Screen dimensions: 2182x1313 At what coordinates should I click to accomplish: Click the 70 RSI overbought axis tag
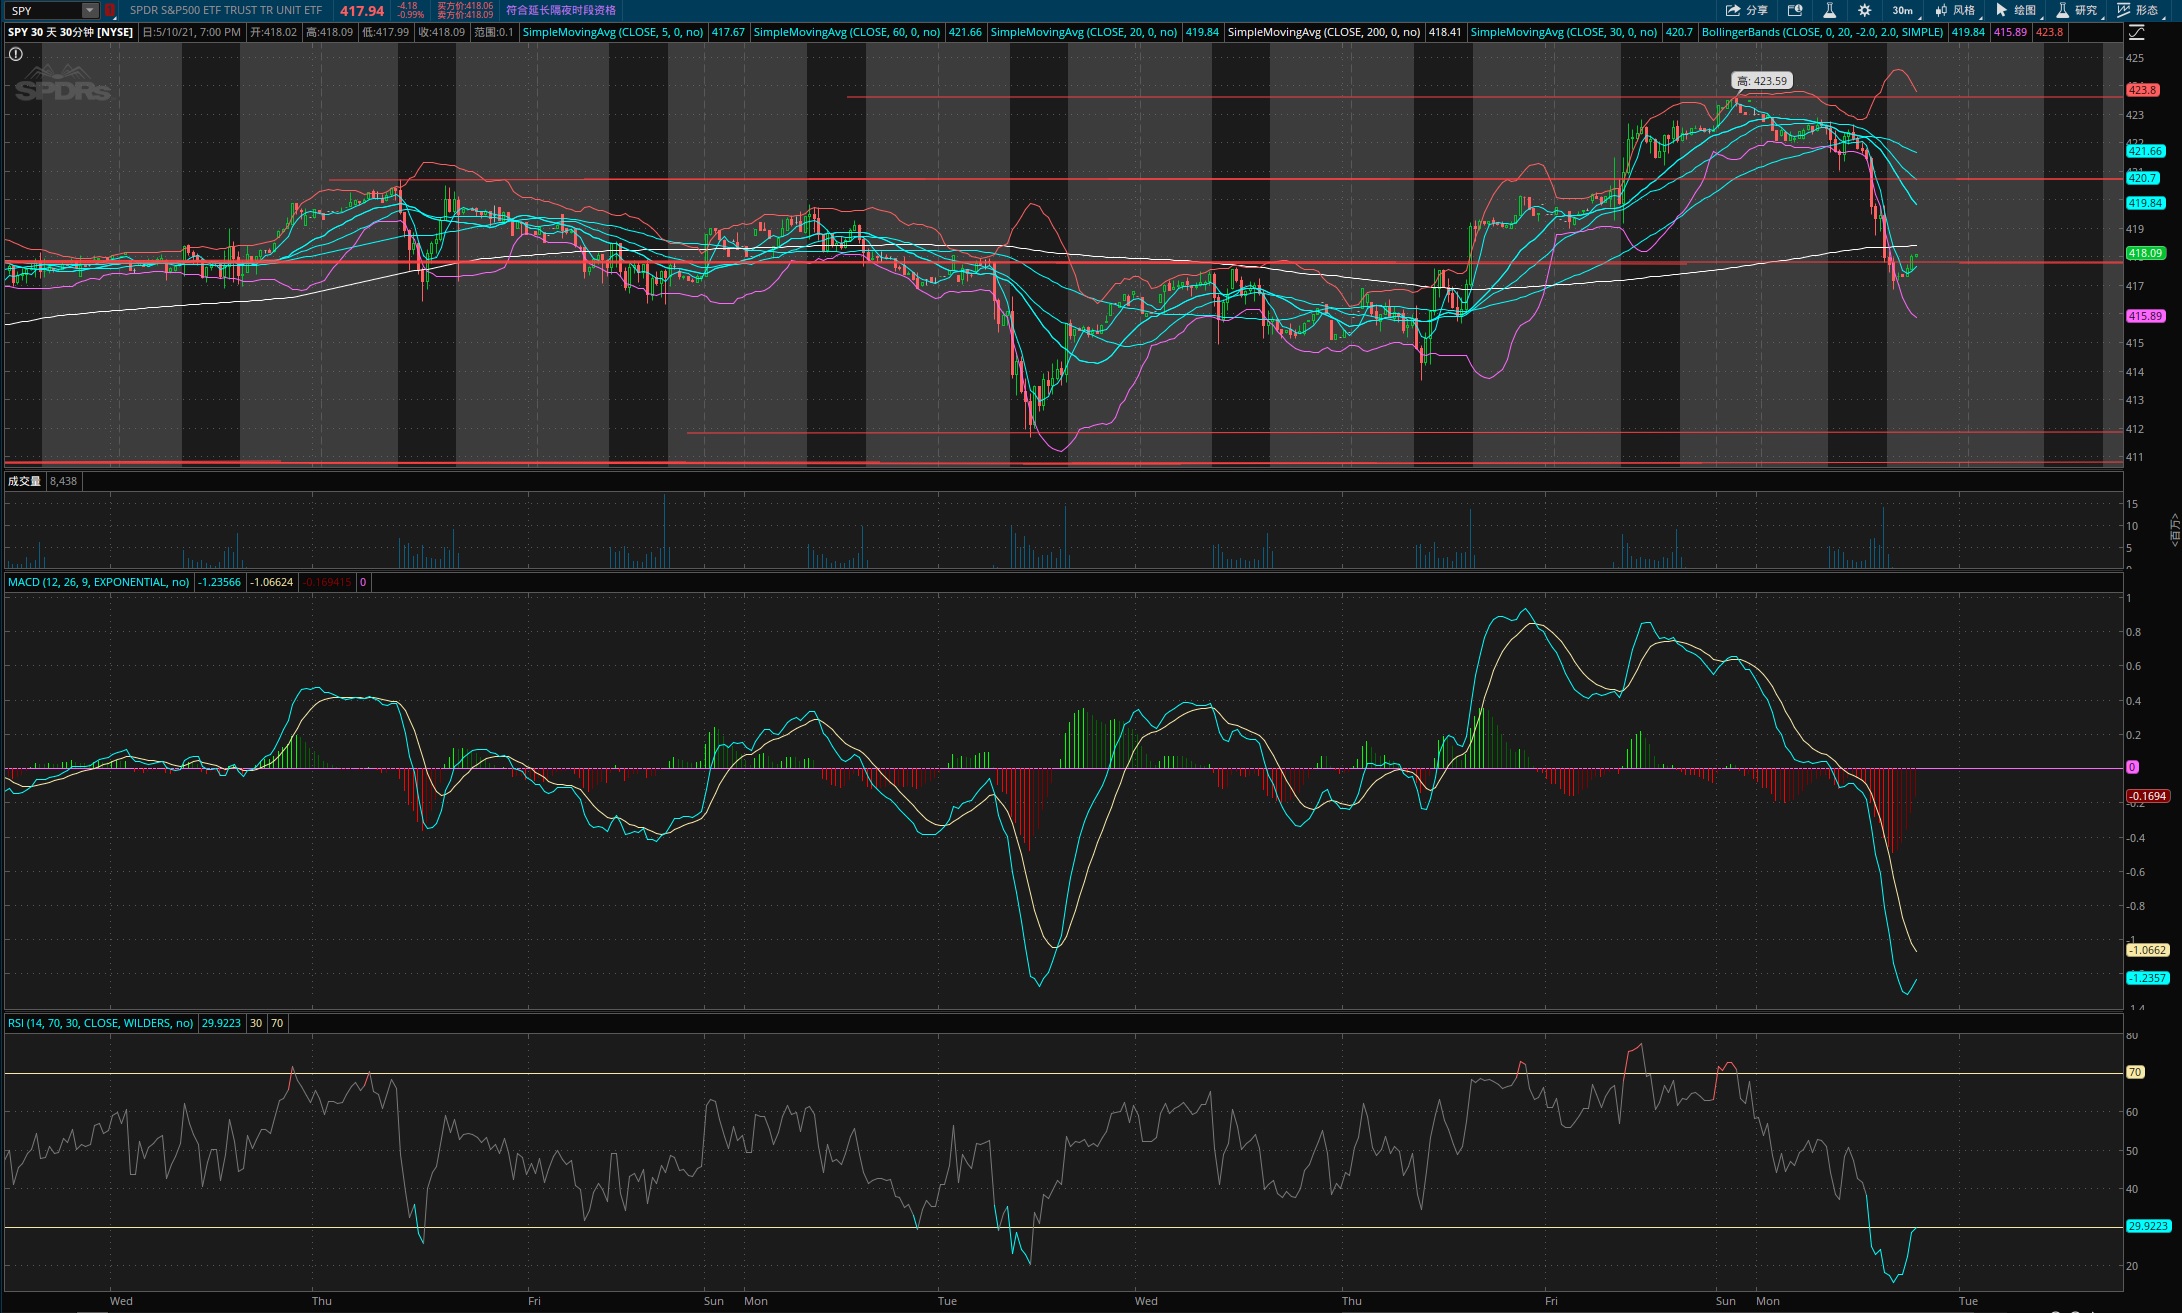(2134, 1072)
